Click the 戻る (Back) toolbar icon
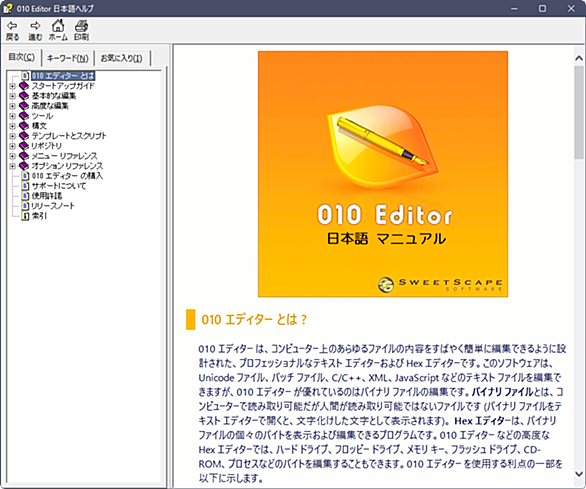Screen dimensions: 586x489 tap(12, 30)
